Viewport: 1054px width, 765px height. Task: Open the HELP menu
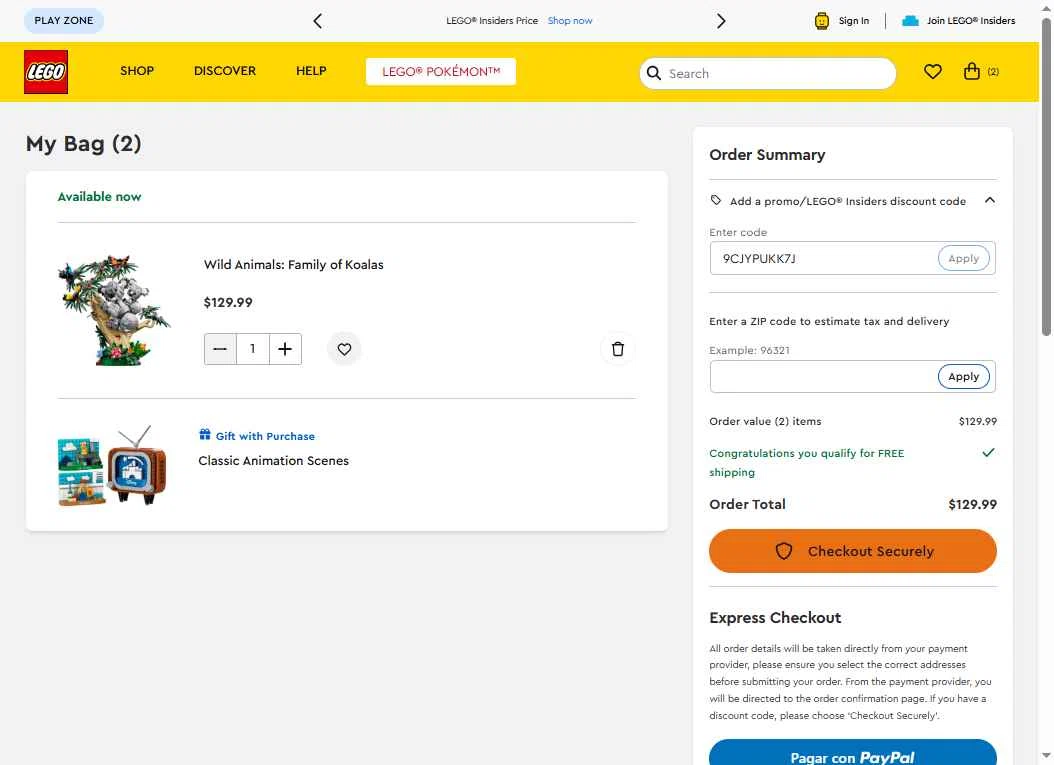click(311, 71)
